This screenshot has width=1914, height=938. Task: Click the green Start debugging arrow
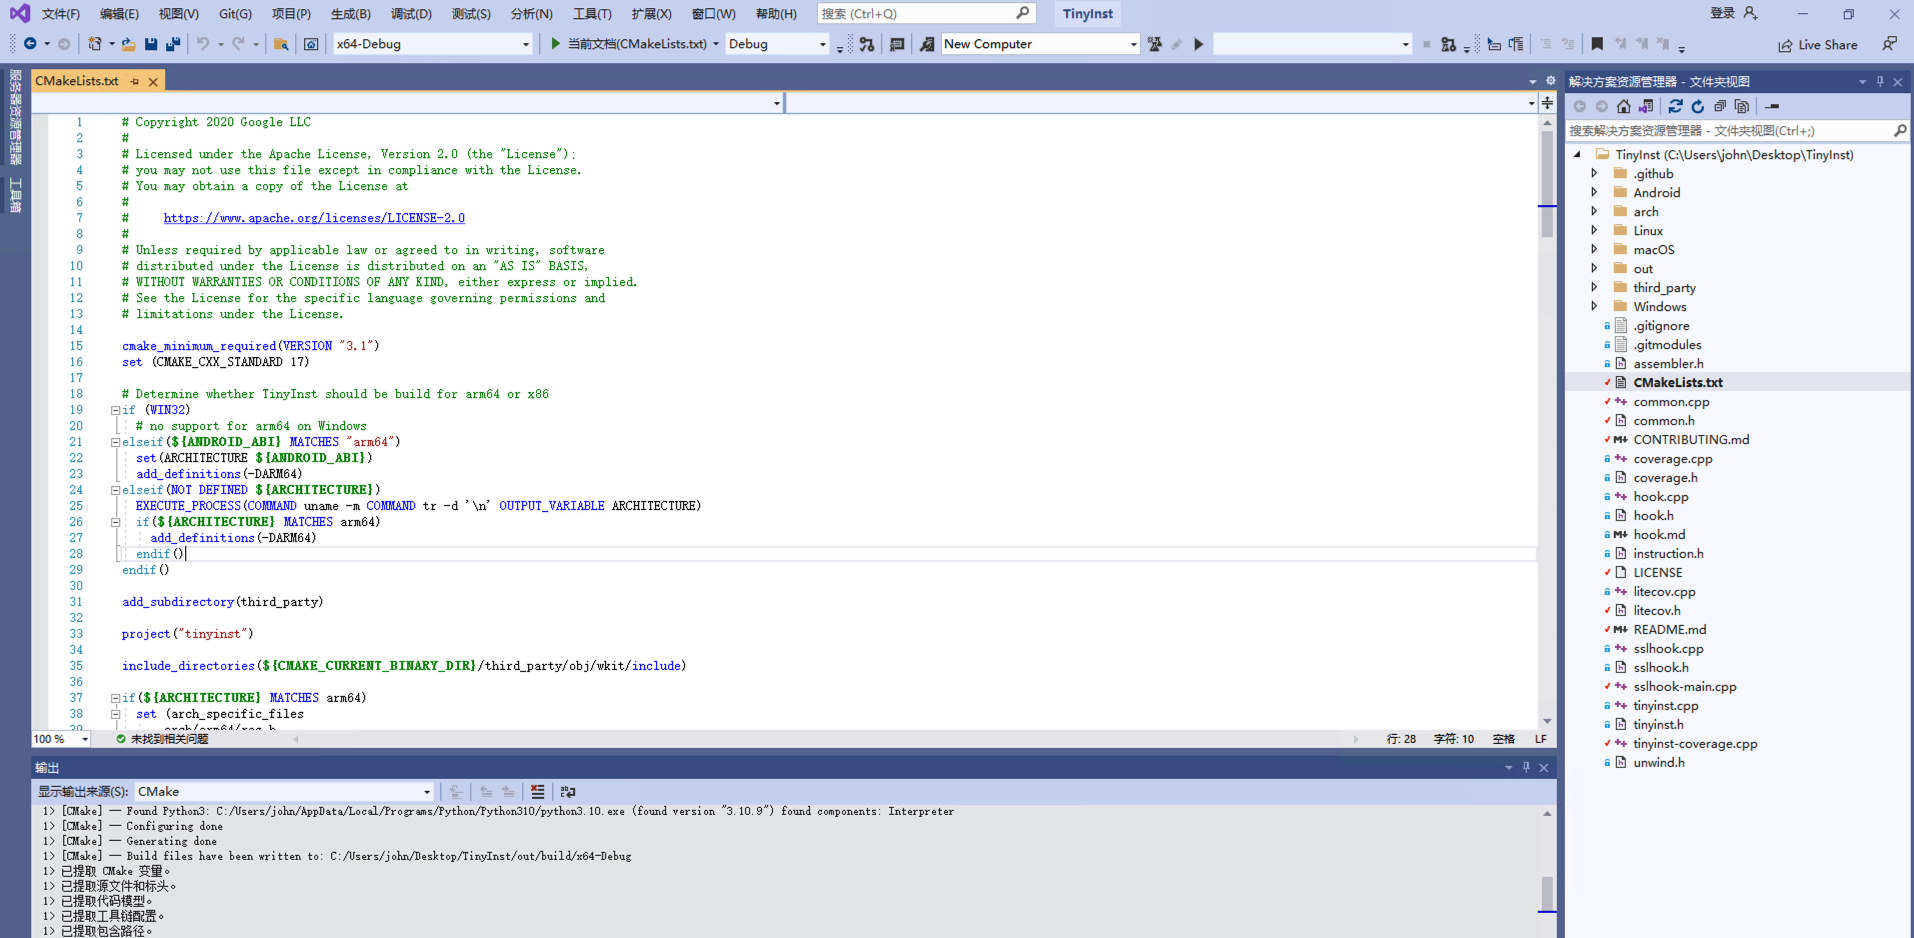(x=555, y=44)
